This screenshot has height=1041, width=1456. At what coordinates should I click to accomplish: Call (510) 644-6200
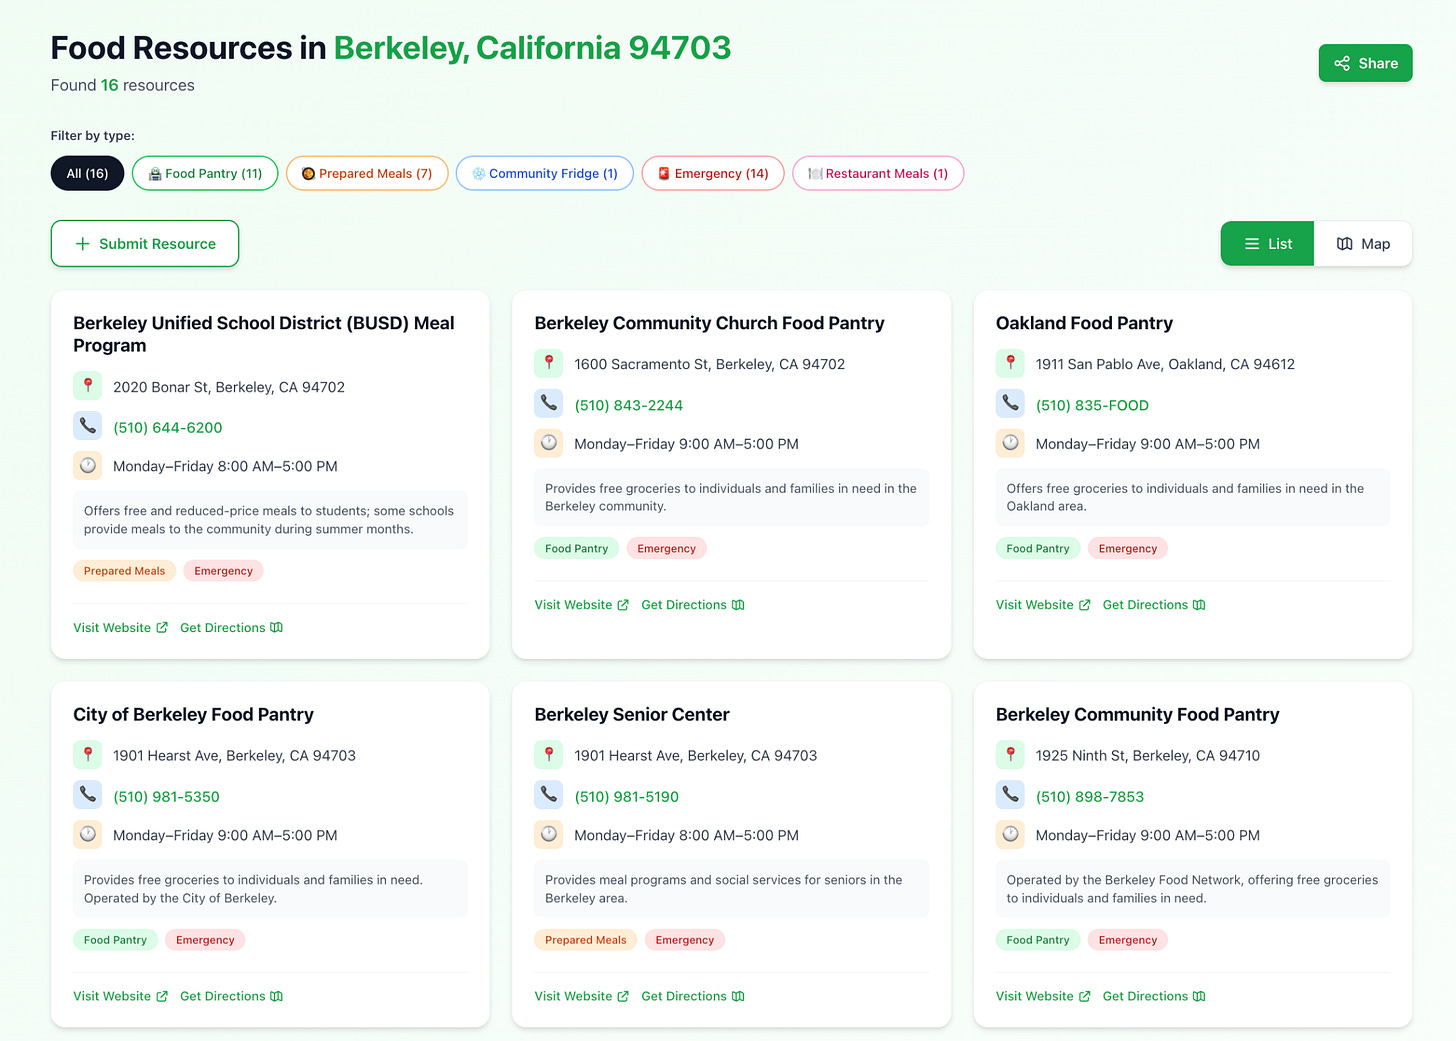[167, 427]
